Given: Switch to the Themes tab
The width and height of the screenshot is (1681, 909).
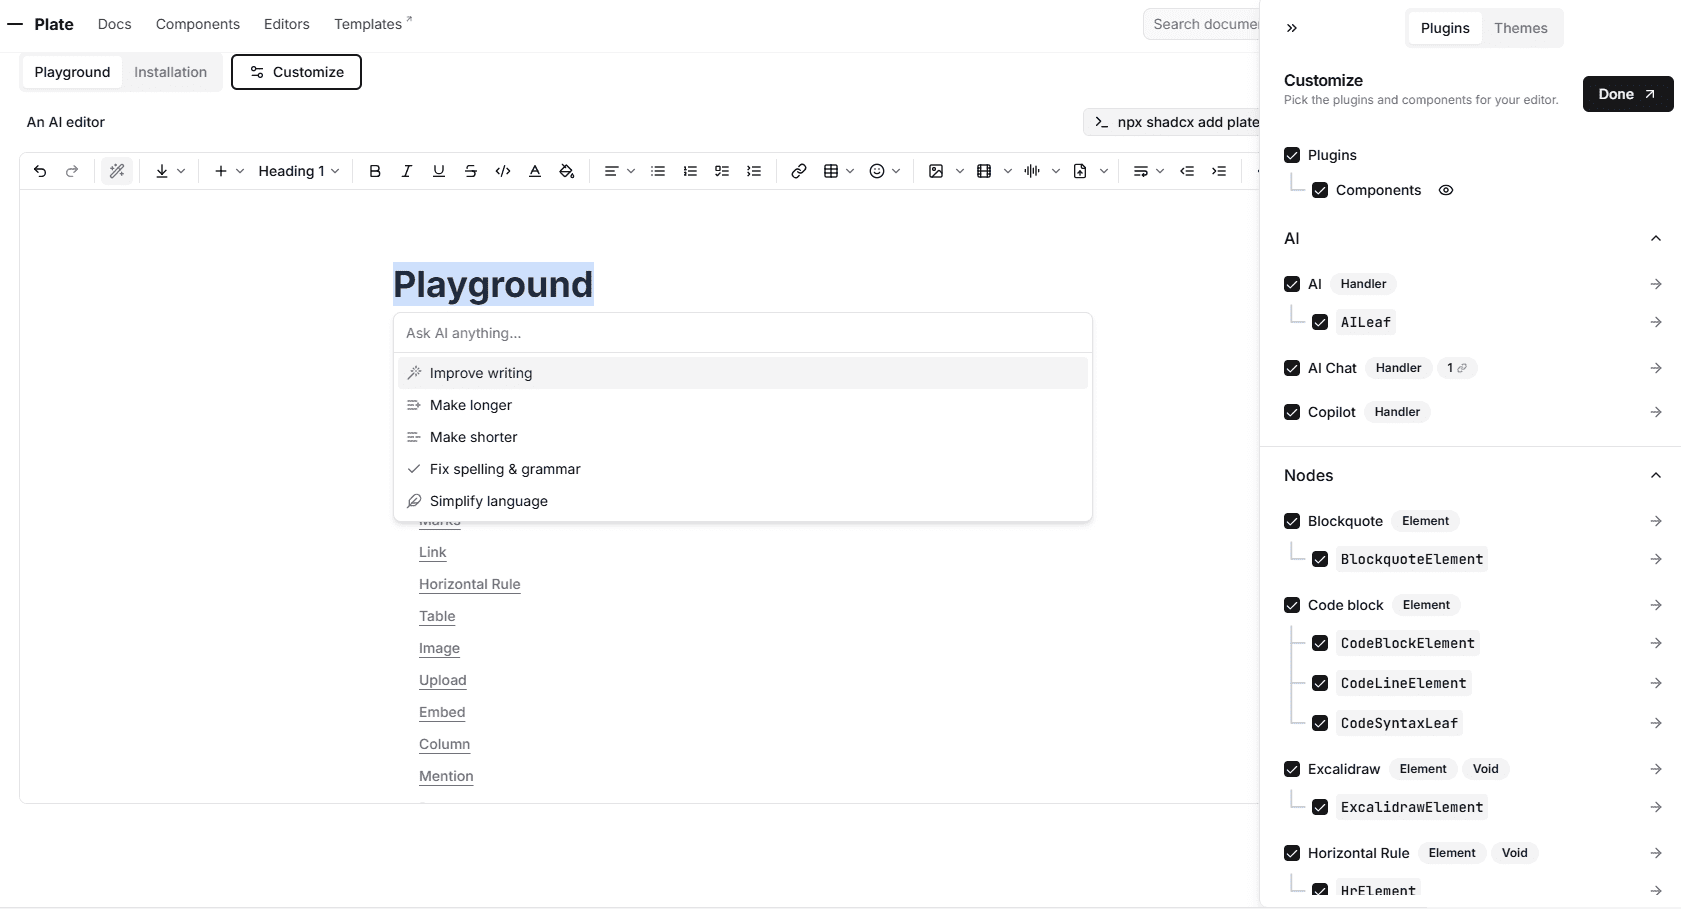Looking at the screenshot, I should 1521,28.
